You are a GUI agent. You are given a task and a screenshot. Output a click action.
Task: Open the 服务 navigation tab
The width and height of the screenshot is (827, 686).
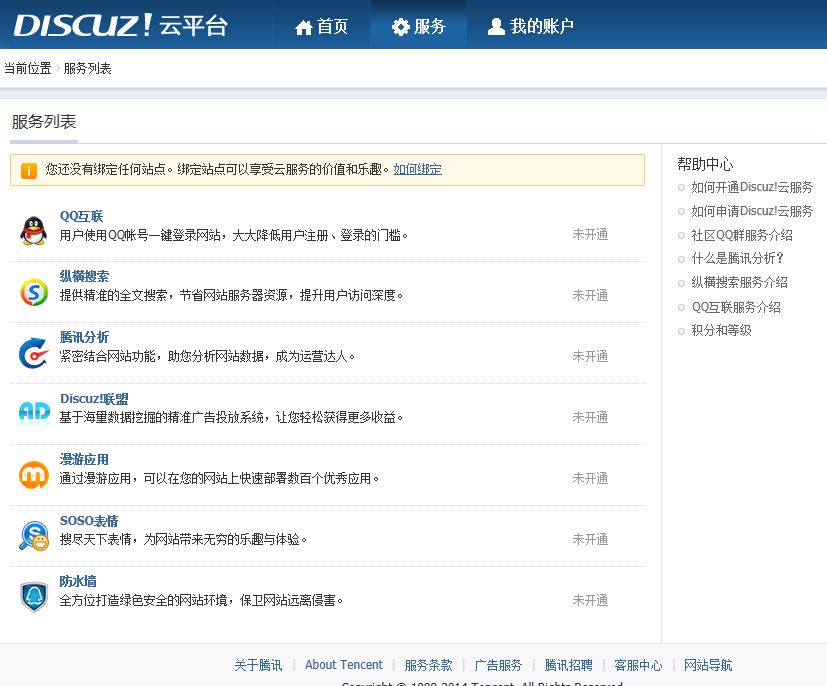click(x=419, y=25)
